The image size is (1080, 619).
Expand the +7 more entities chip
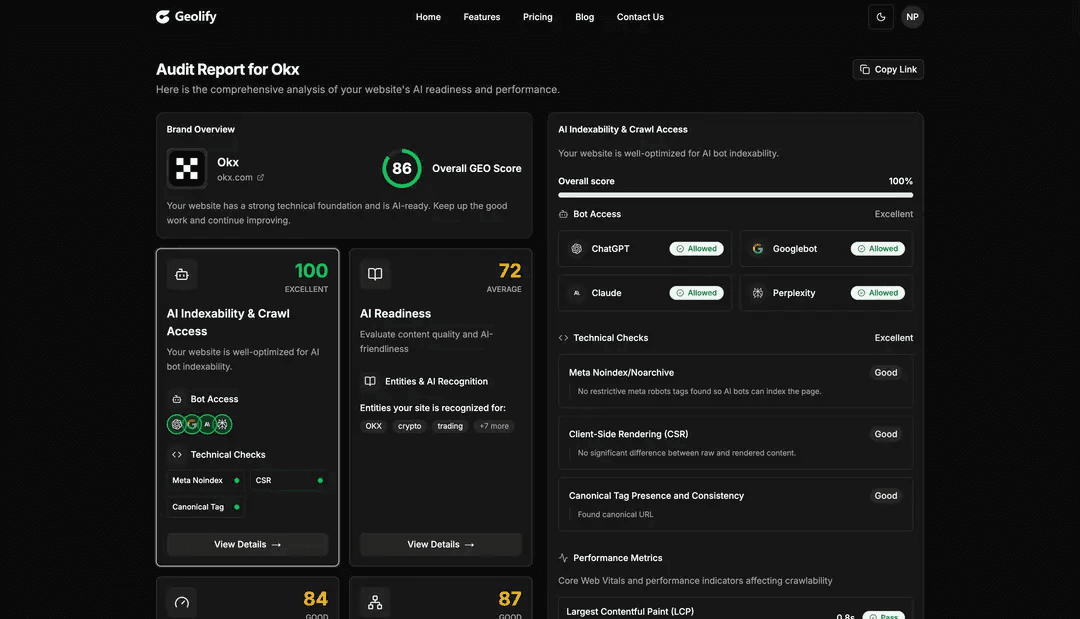493,425
